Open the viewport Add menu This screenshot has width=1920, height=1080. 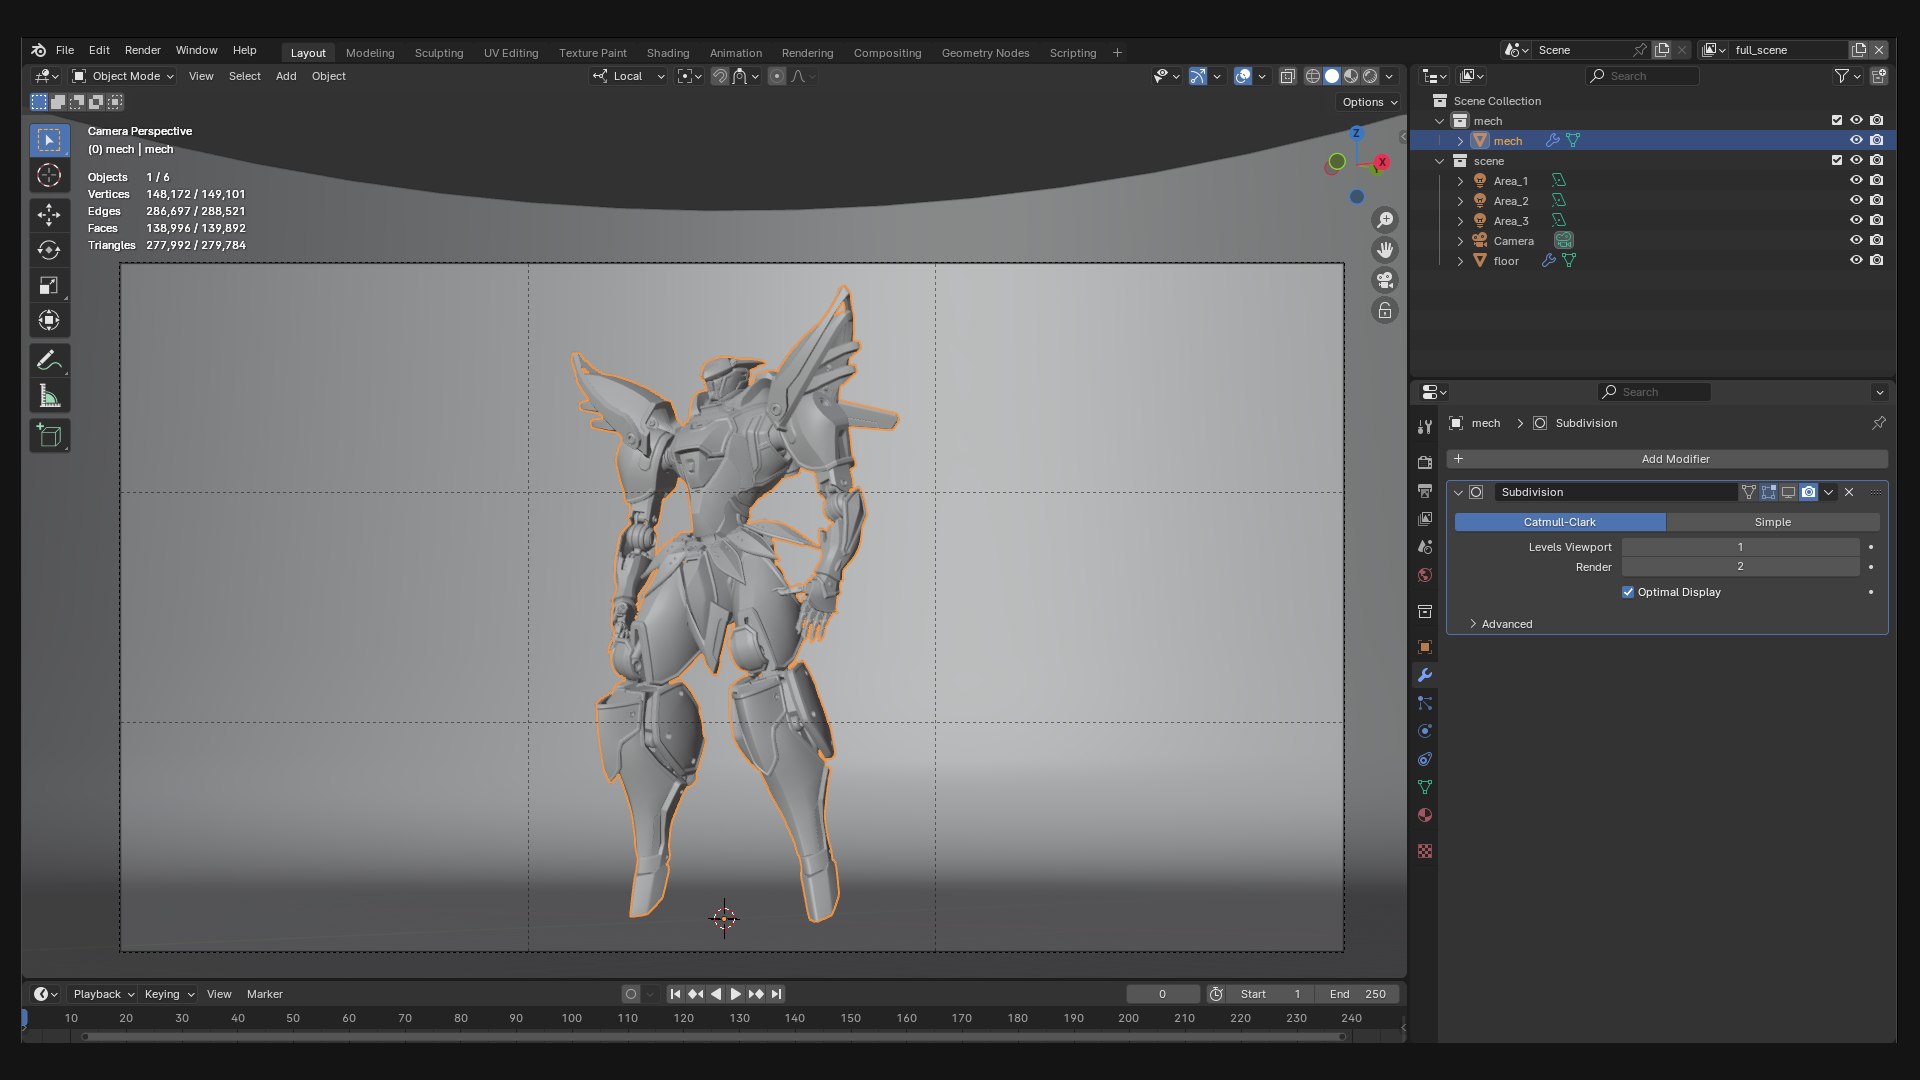(286, 76)
